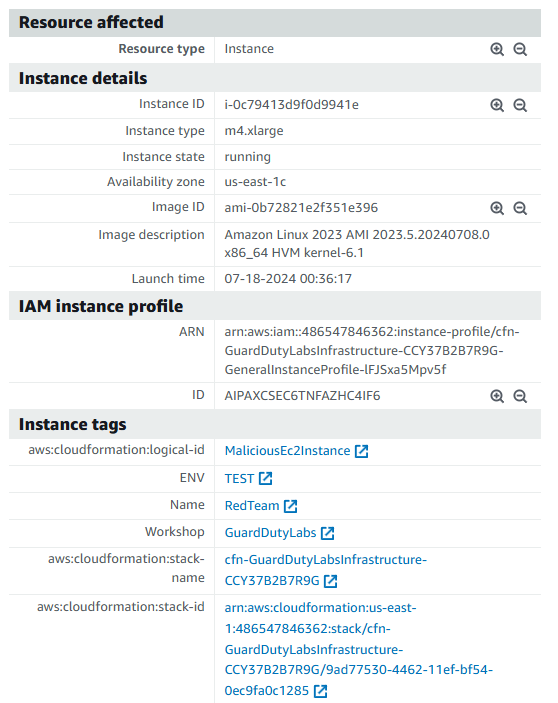The image size is (558, 703).
Task: Zoom-in filter icon for instance profile ID
Action: click(497, 396)
